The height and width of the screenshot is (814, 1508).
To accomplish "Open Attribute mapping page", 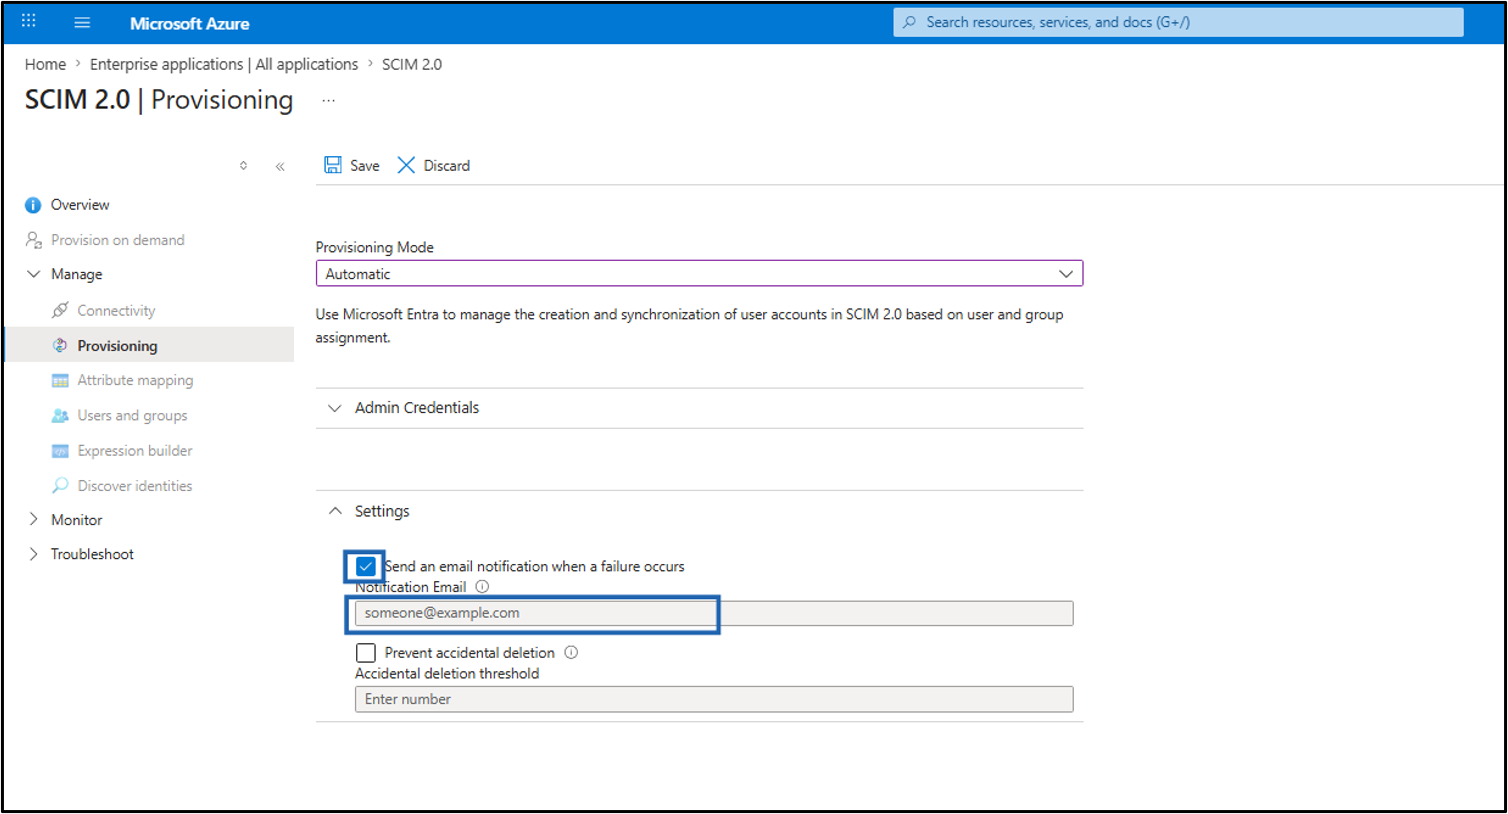I will tap(135, 380).
